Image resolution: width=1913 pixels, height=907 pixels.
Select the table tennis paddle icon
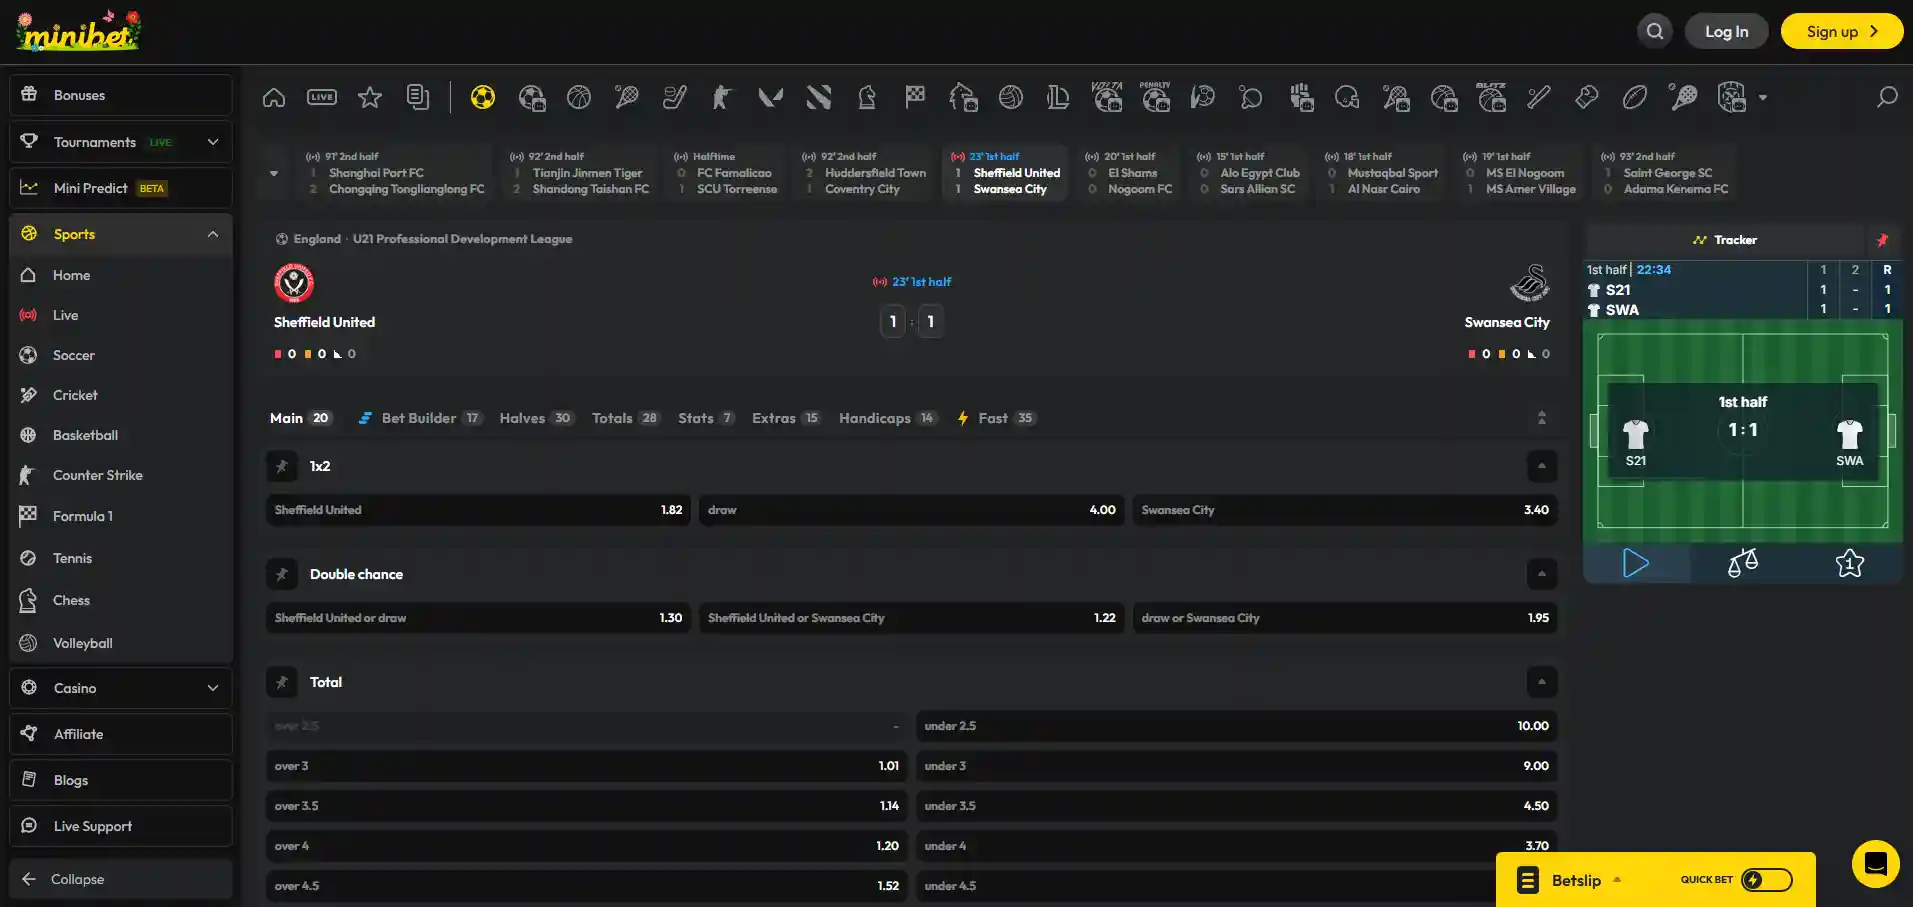pos(1251,97)
